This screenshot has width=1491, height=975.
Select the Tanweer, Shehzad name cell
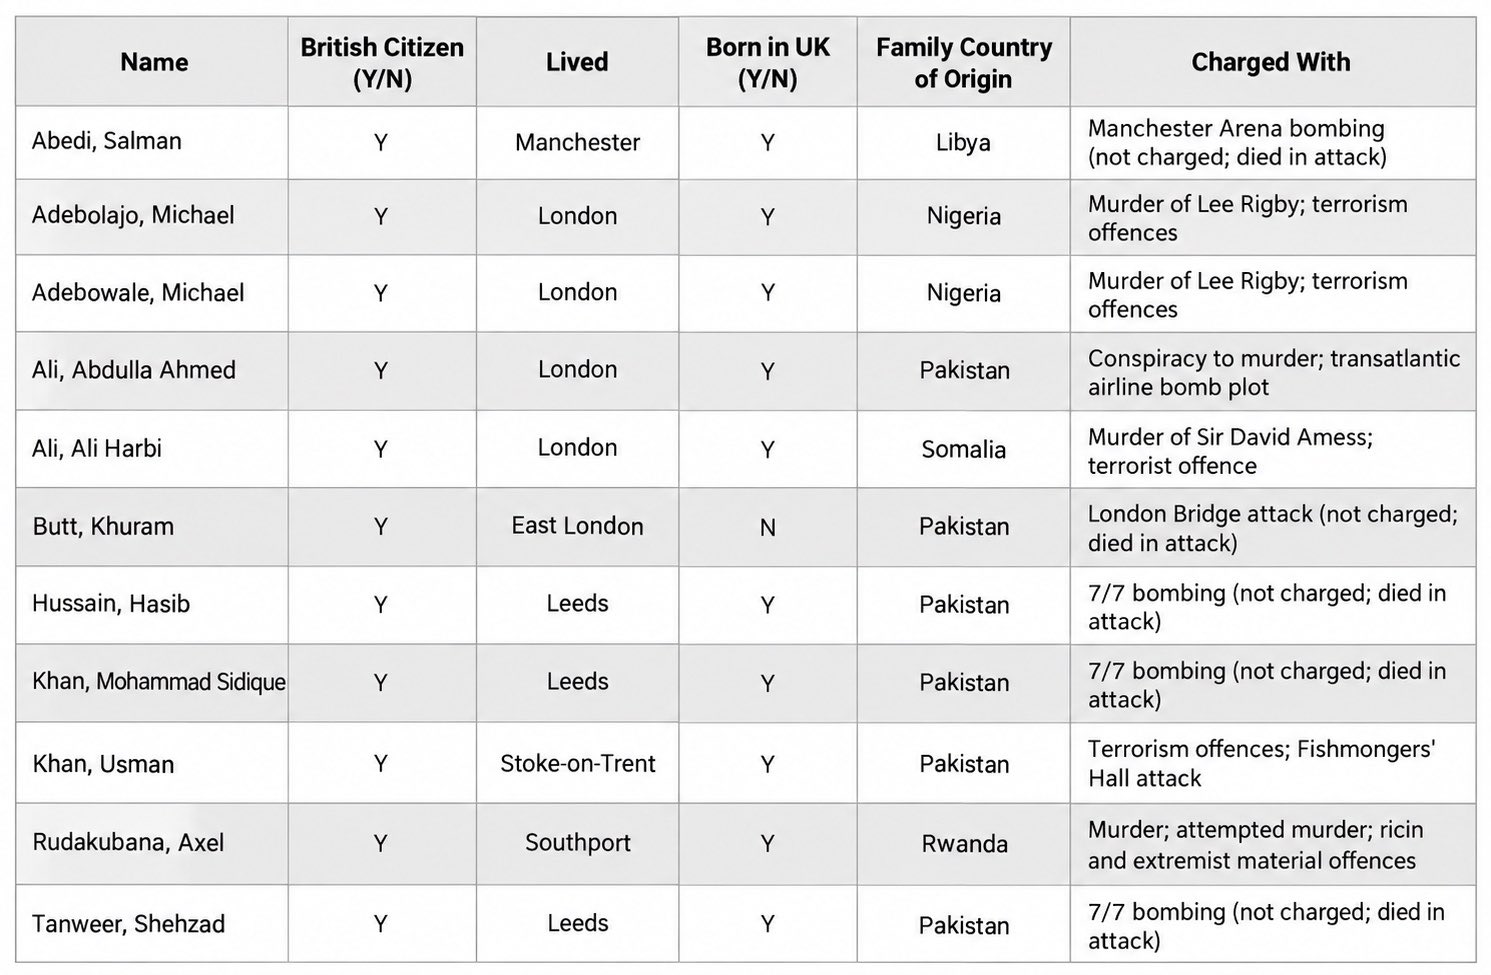point(153,924)
